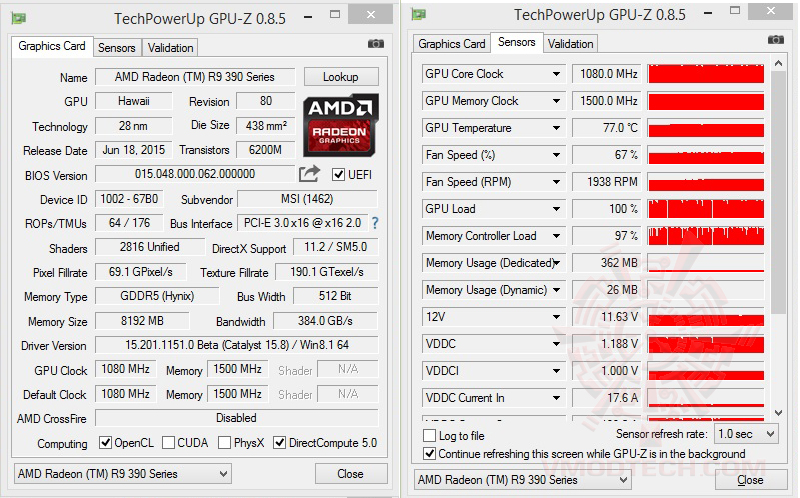Click the AMD CrossFire Disabled field

pos(237,418)
